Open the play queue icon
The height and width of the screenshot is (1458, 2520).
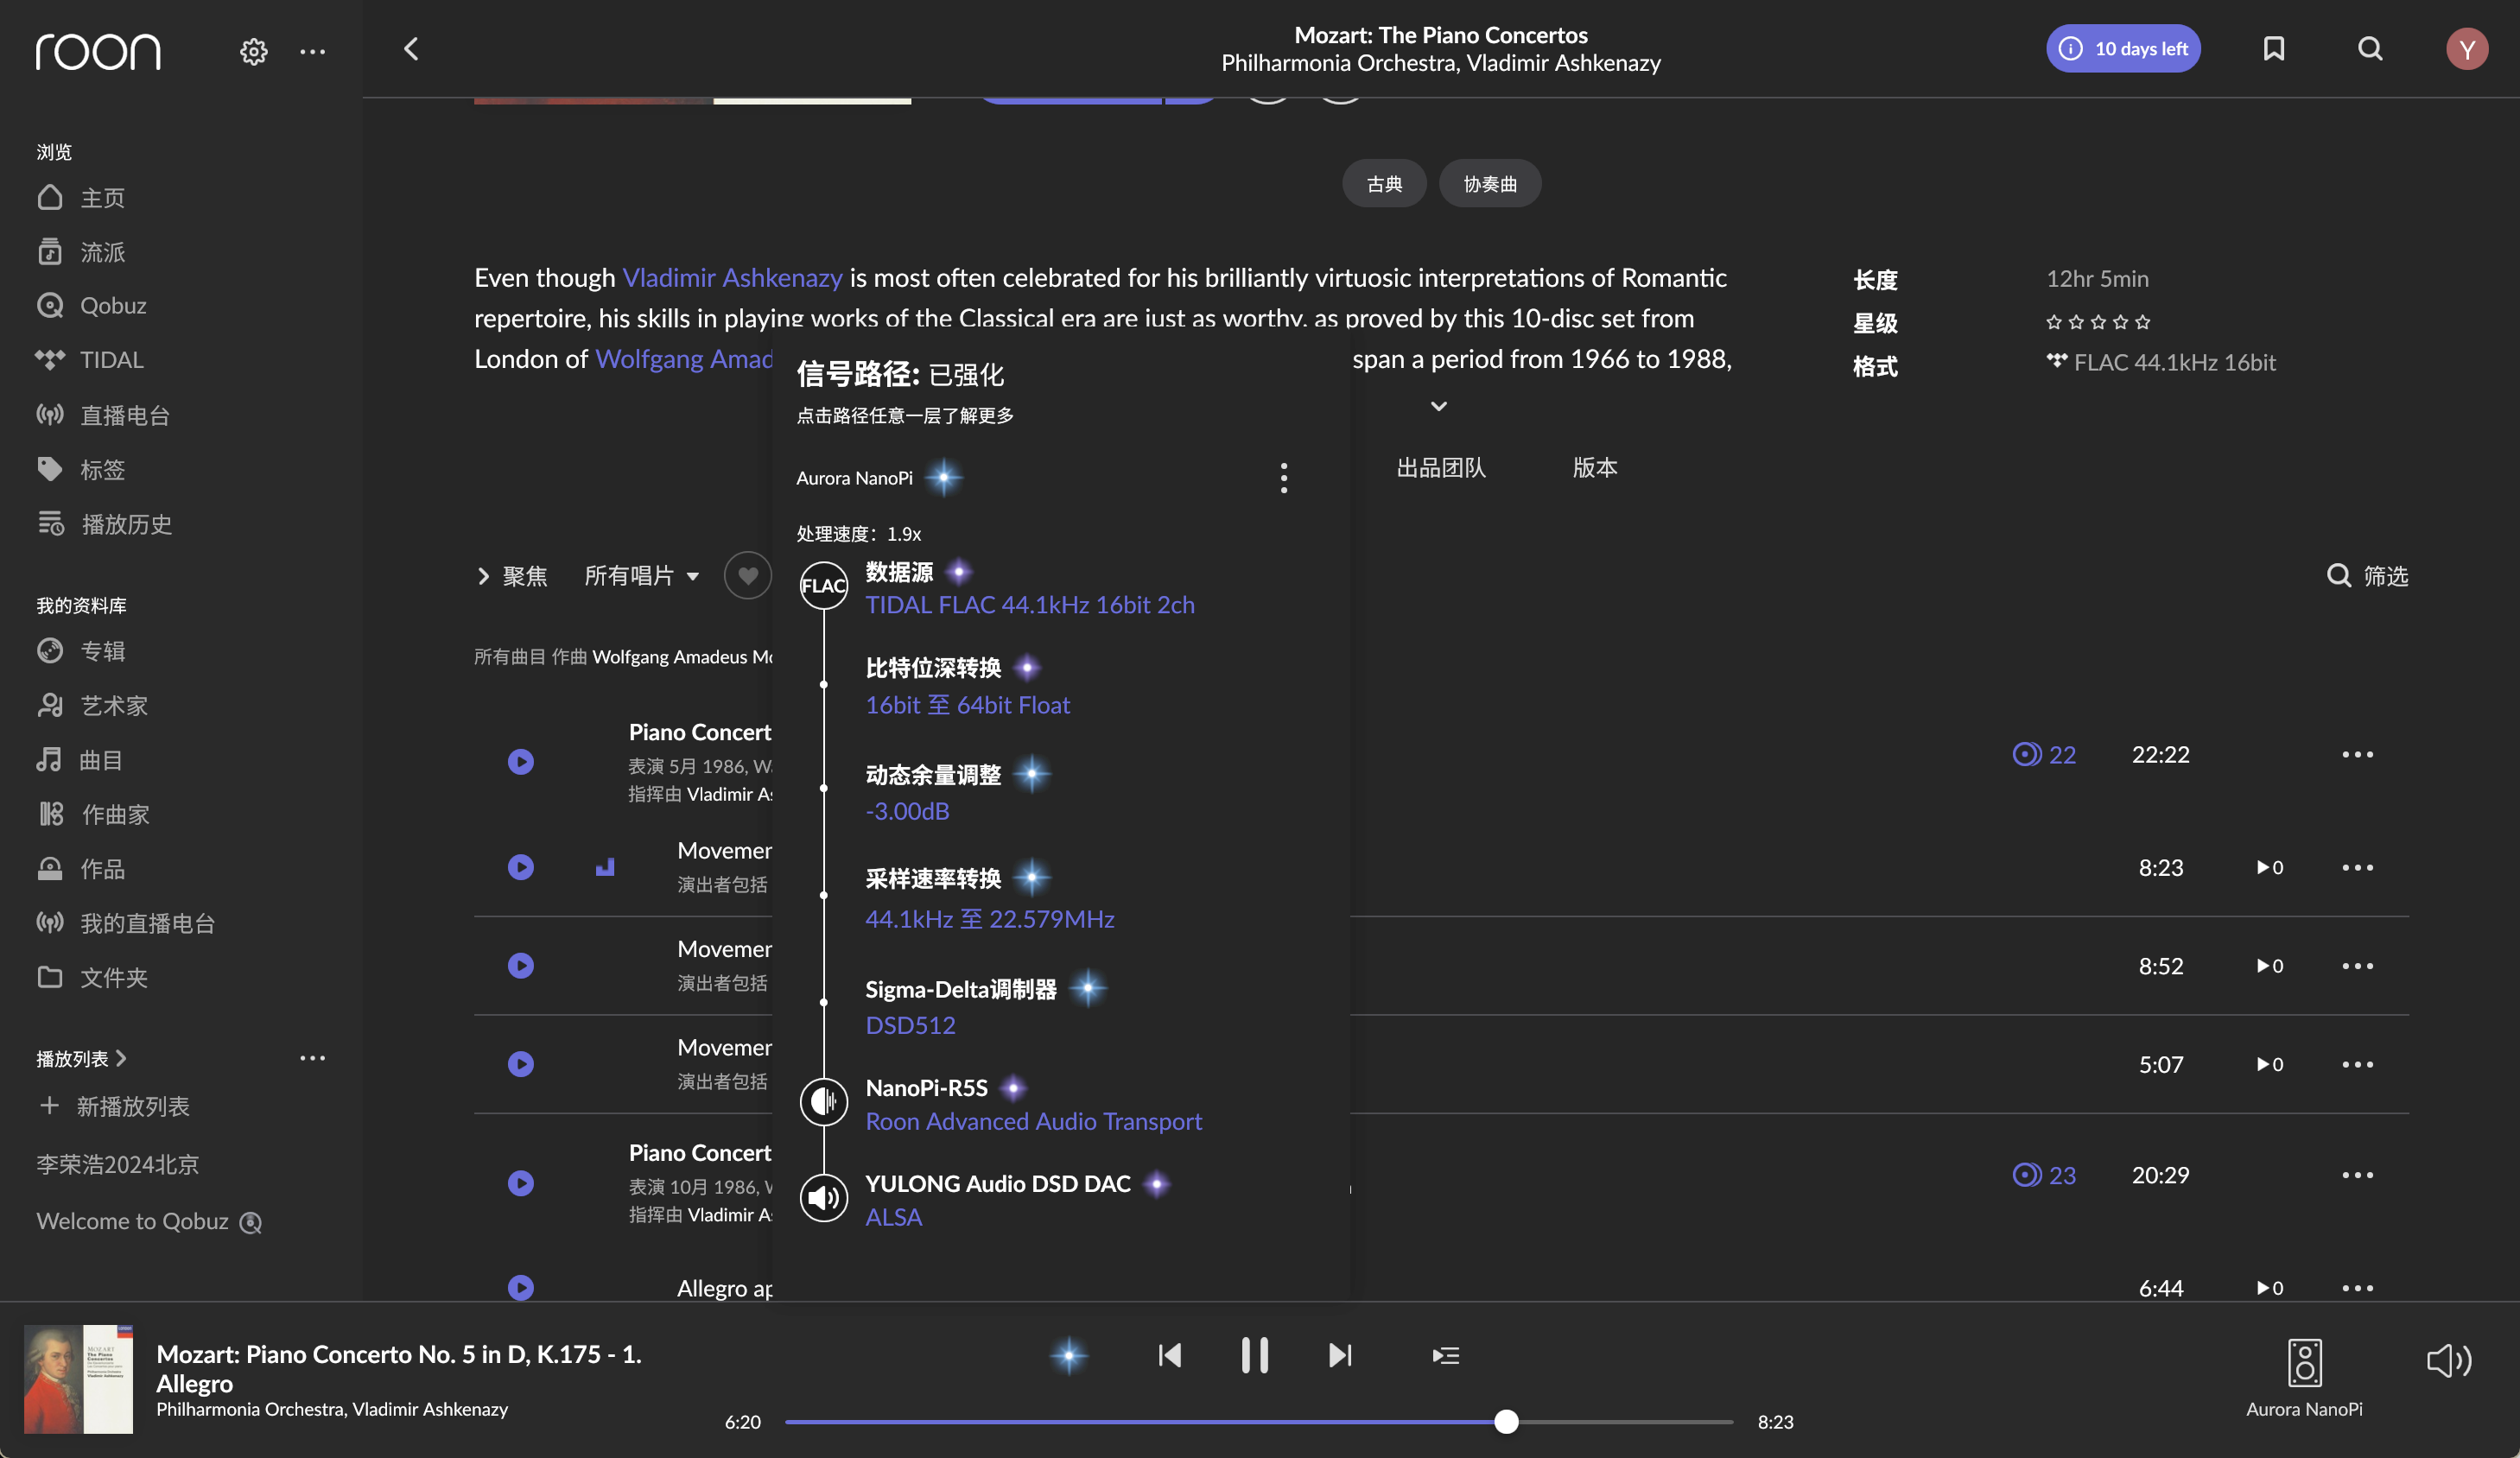[x=1445, y=1355]
